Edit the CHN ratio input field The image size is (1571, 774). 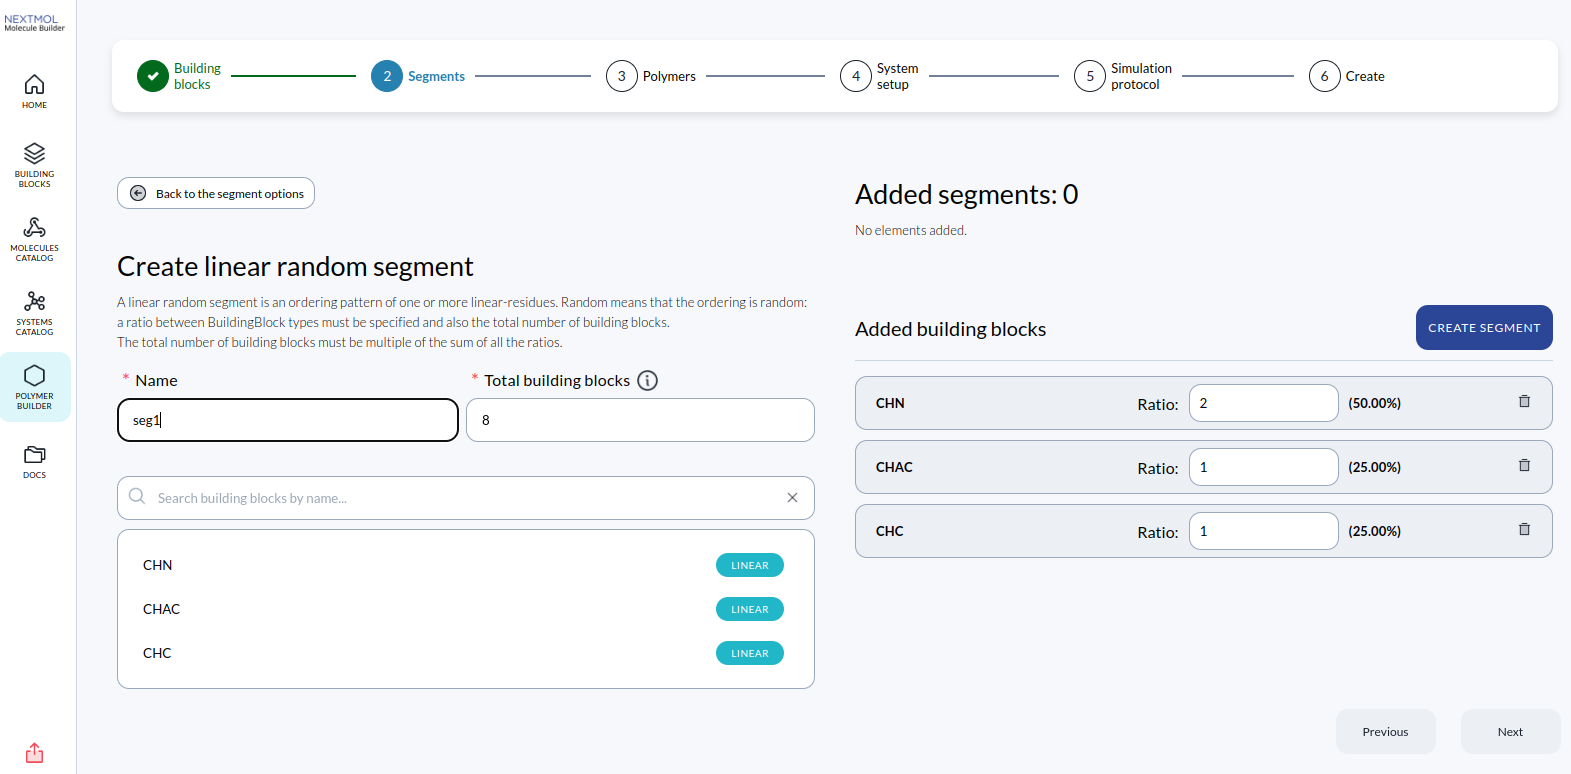click(x=1263, y=403)
